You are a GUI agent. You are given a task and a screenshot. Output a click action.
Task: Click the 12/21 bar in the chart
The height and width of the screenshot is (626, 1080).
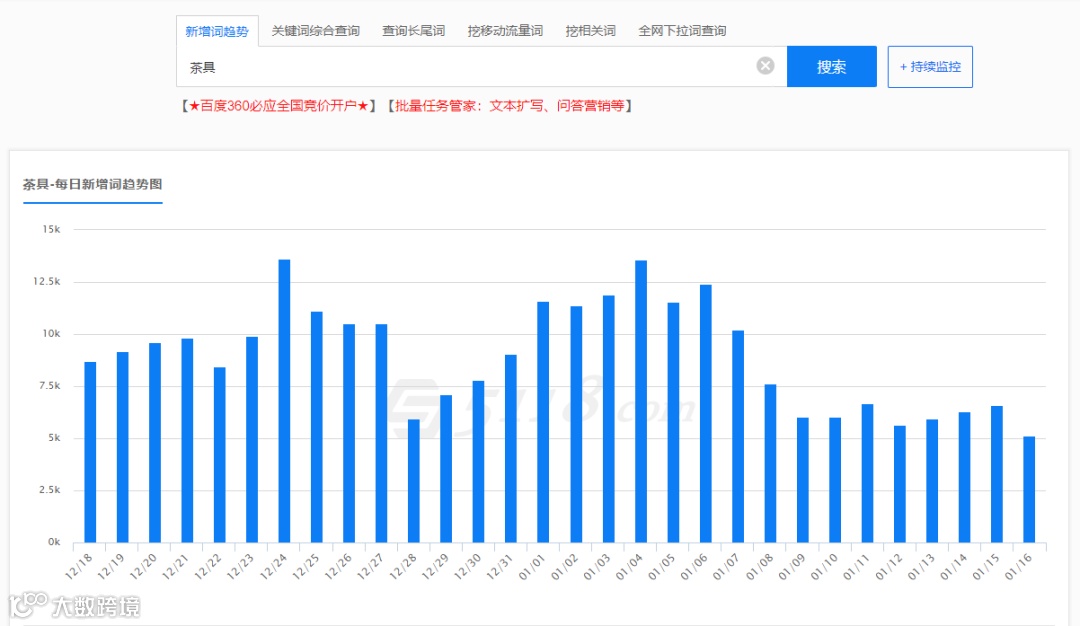(187, 441)
